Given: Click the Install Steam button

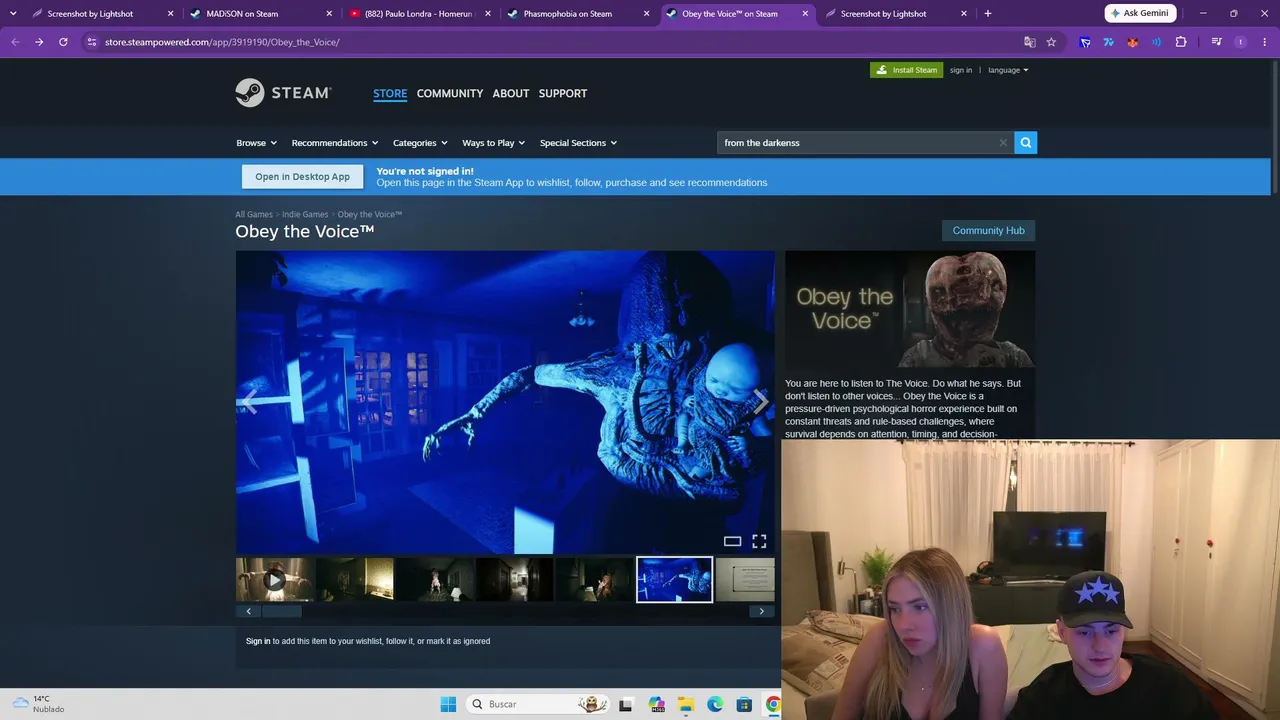Looking at the screenshot, I should pyautogui.click(x=906, y=70).
